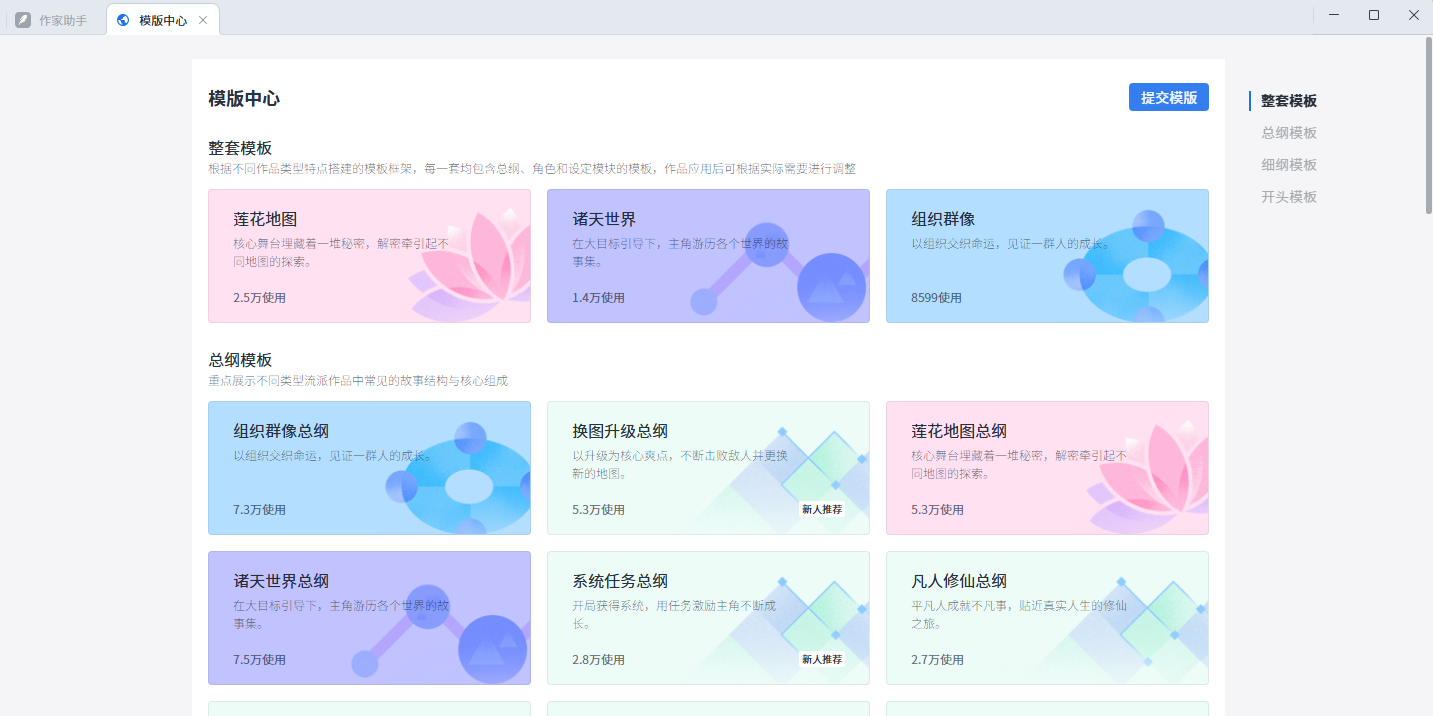Click the 作家助手 feather app icon
Image resolution: width=1433 pixels, height=716 pixels.
click(22, 18)
